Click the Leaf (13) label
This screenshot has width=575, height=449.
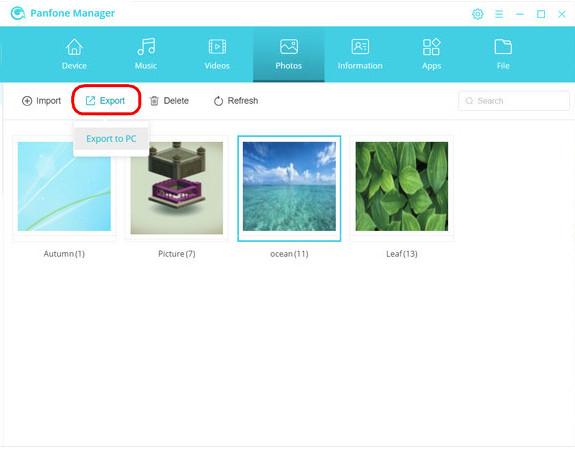(x=402, y=254)
